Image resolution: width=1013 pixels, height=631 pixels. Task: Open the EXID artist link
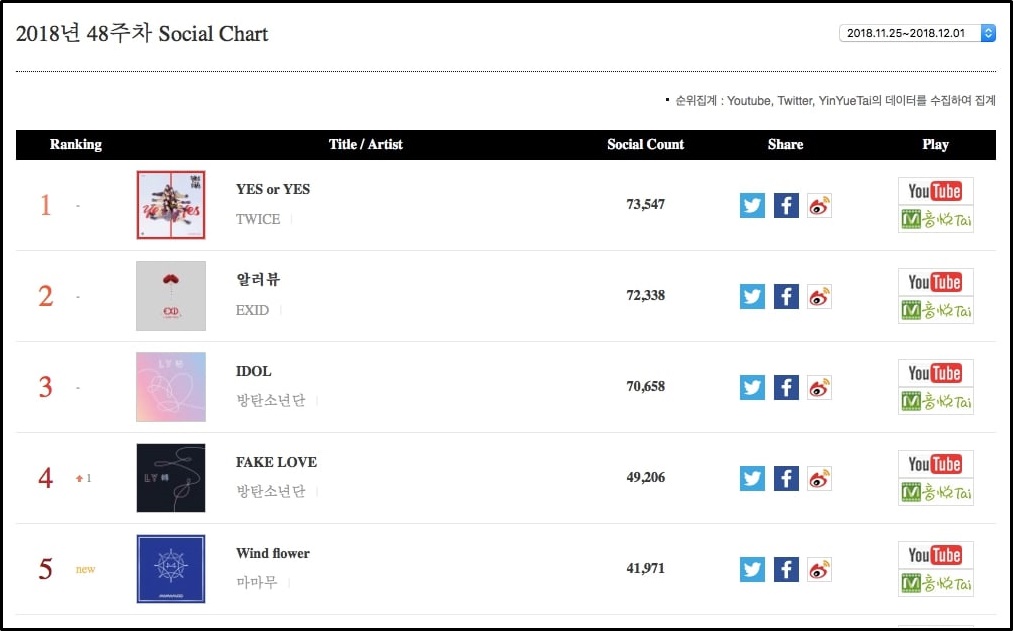tap(252, 310)
